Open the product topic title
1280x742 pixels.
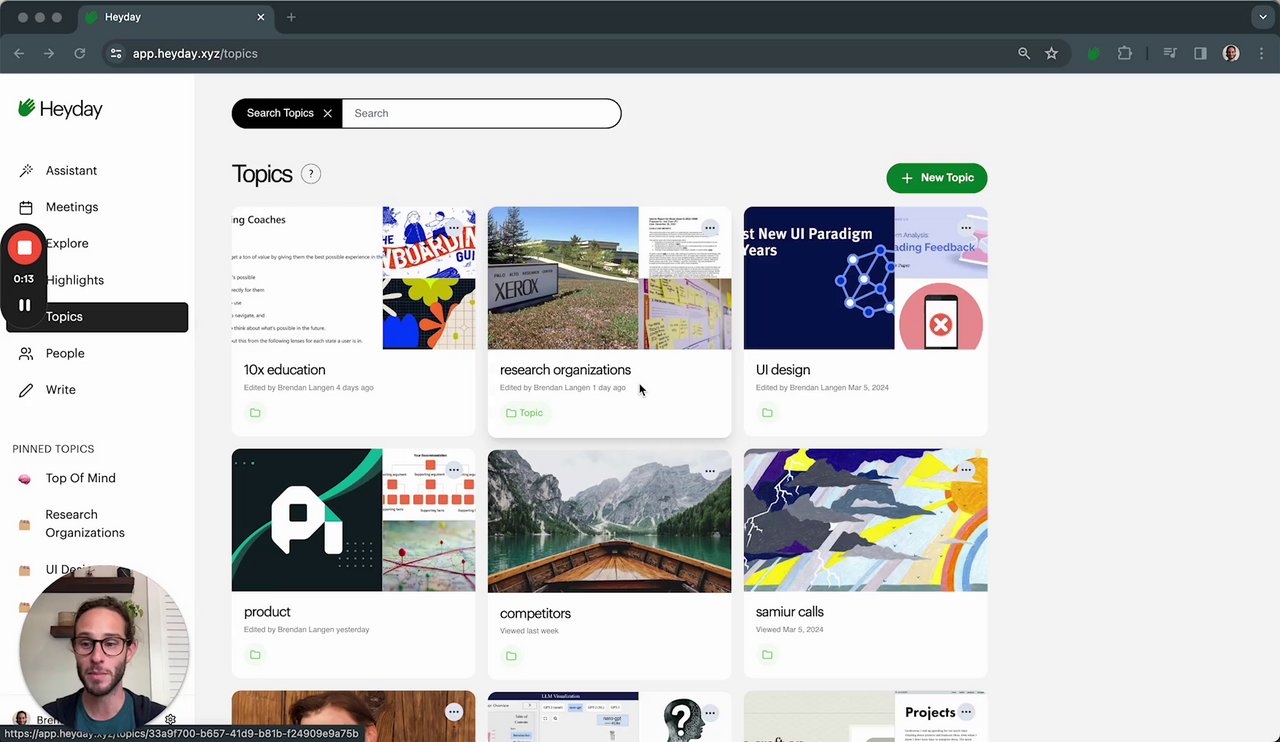pyautogui.click(x=267, y=612)
